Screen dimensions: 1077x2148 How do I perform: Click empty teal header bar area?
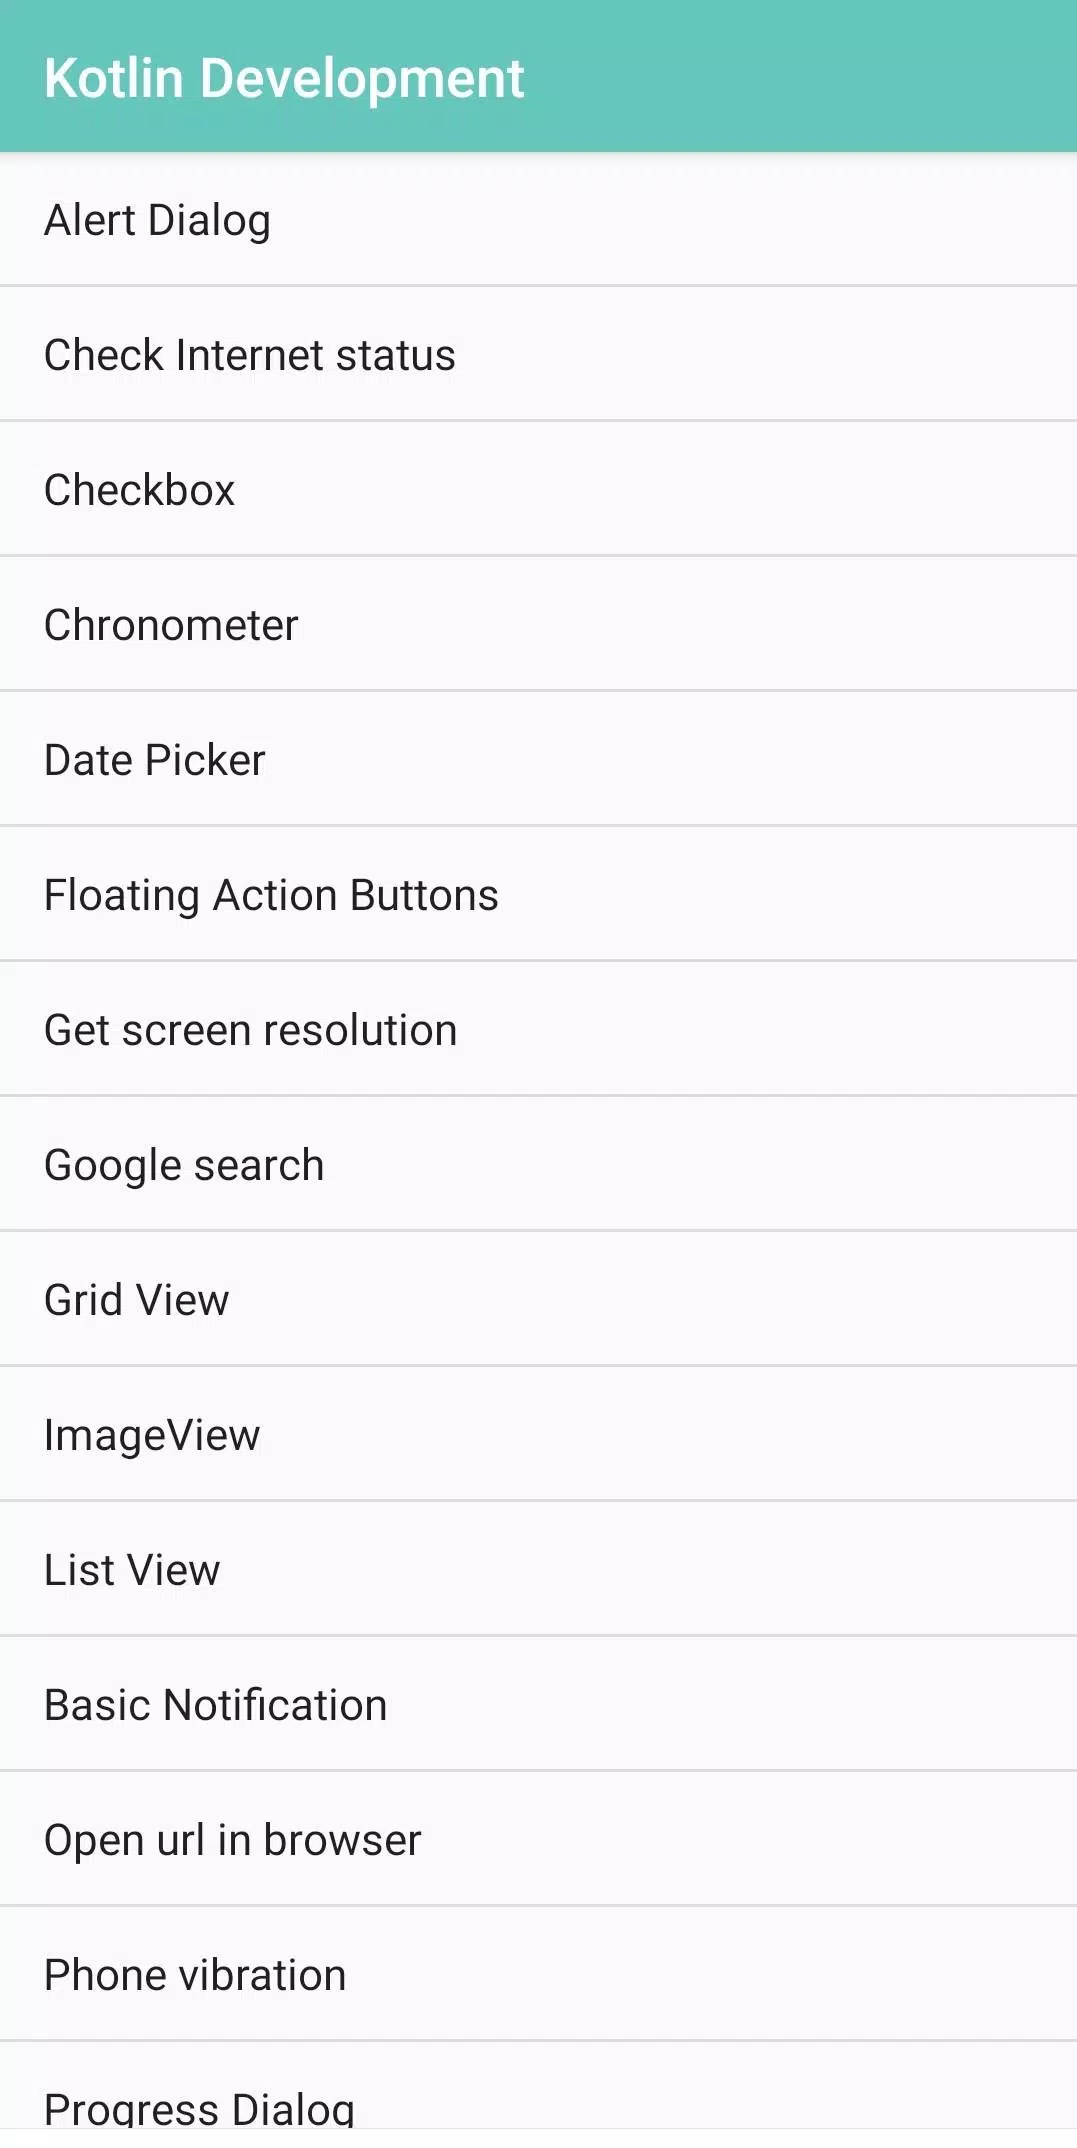(800, 78)
